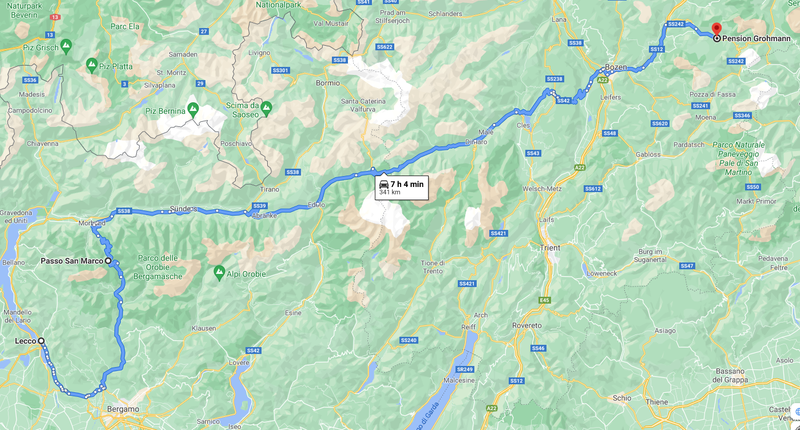Open the 7 h 4 min route info box
This screenshot has height=430, width=800.
[402, 188]
